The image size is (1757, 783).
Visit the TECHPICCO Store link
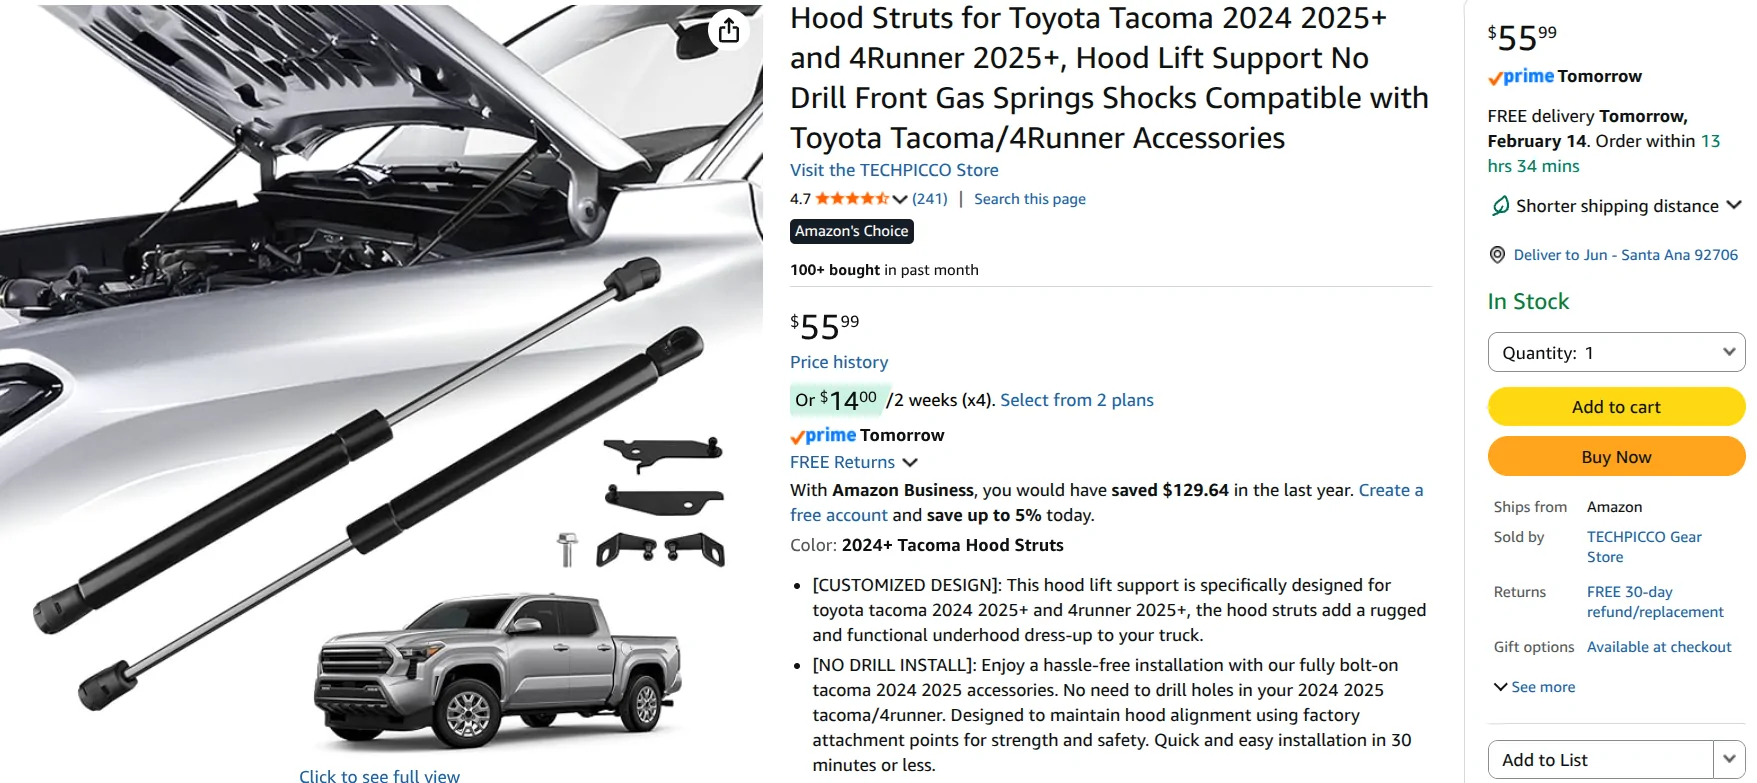(893, 170)
